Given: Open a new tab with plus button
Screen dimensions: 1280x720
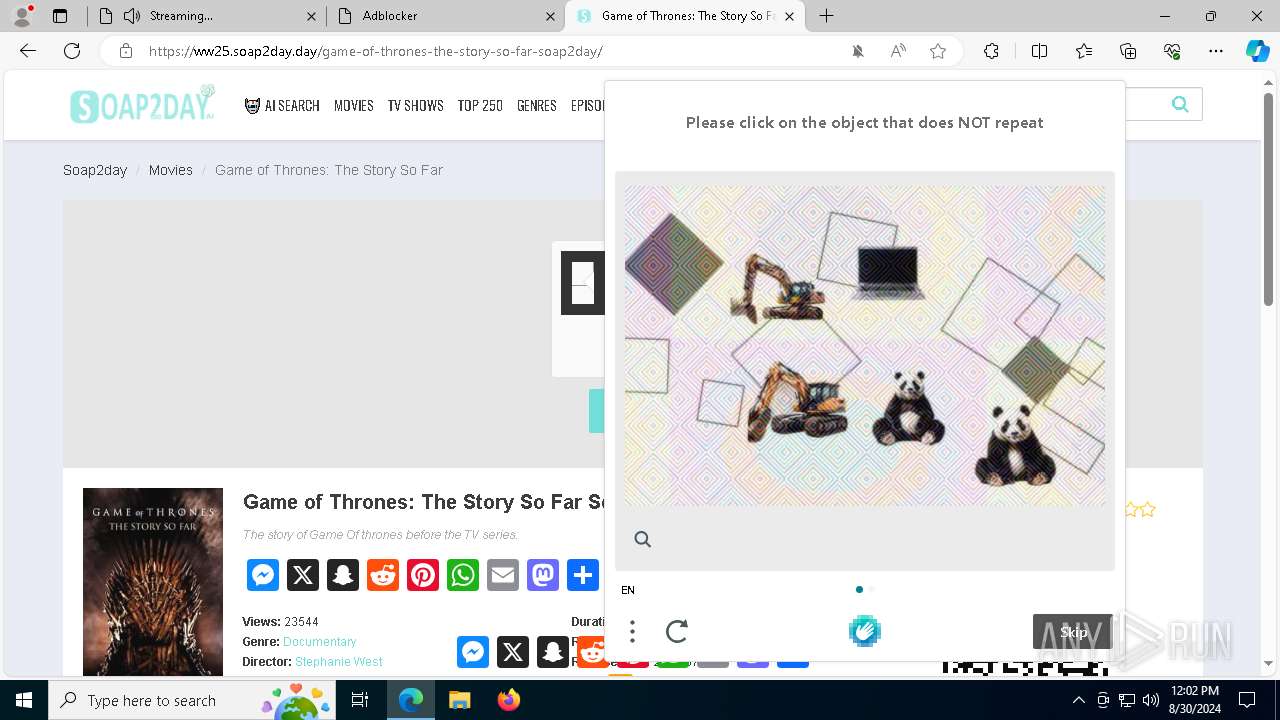Looking at the screenshot, I should (826, 16).
